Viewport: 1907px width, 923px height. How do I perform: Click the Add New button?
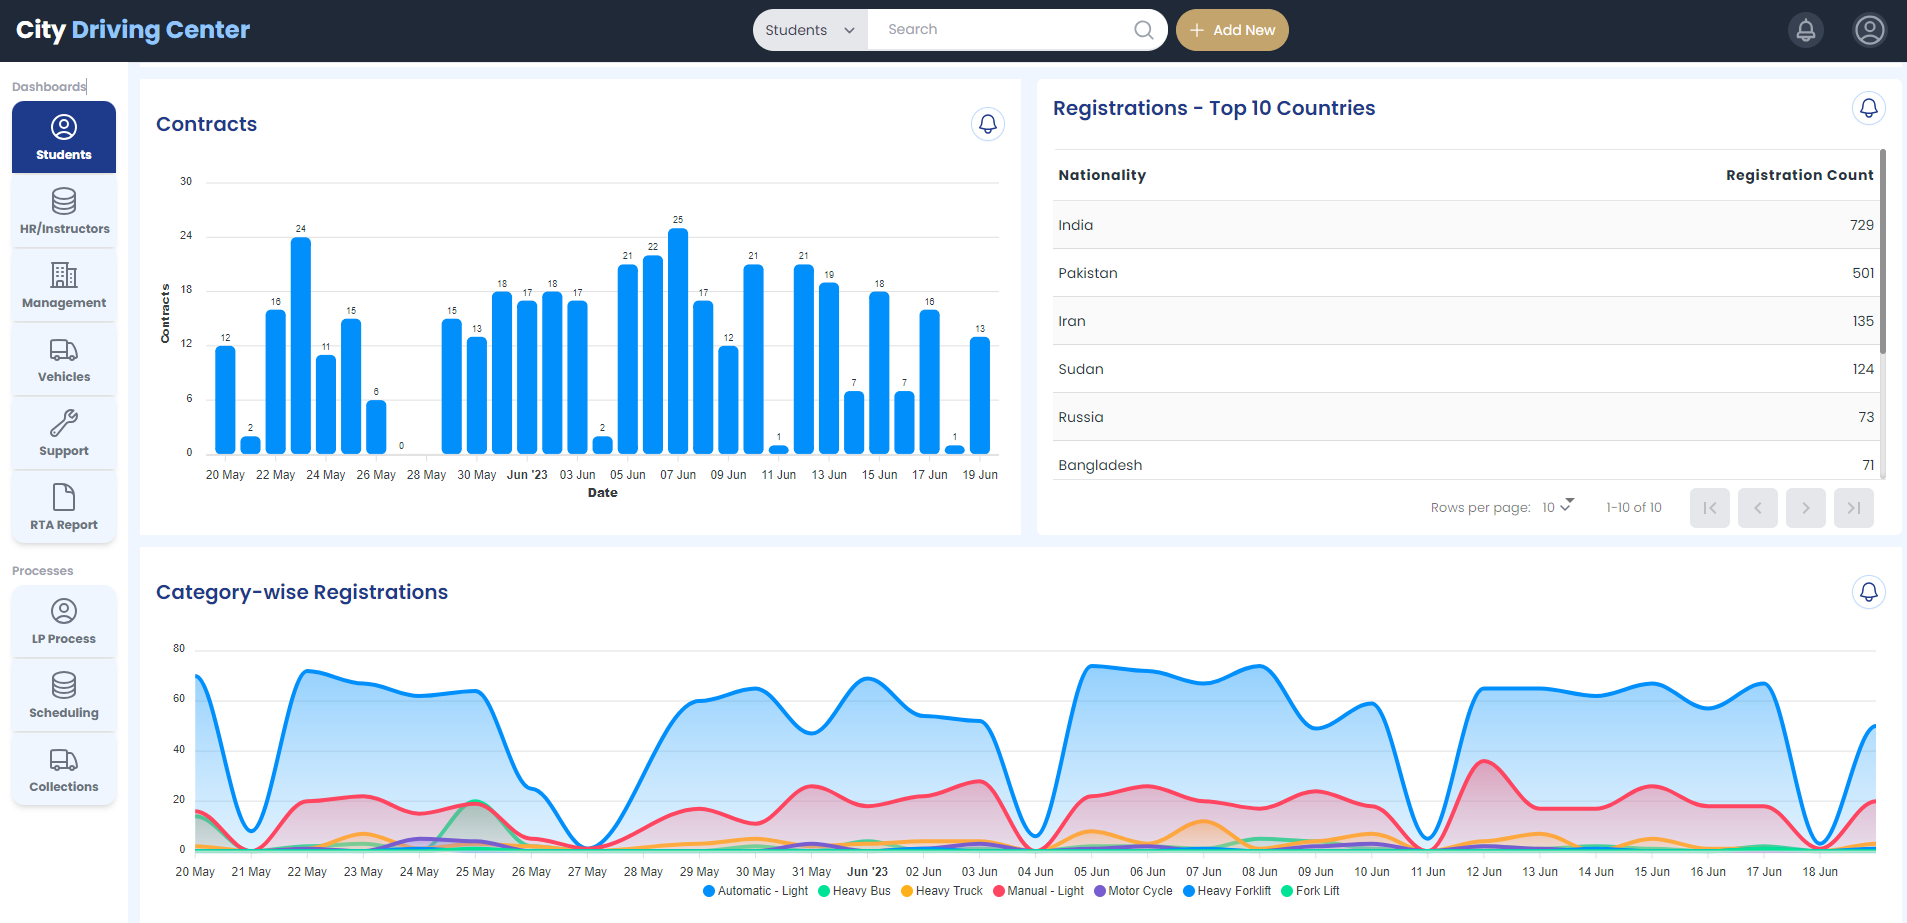(1232, 30)
